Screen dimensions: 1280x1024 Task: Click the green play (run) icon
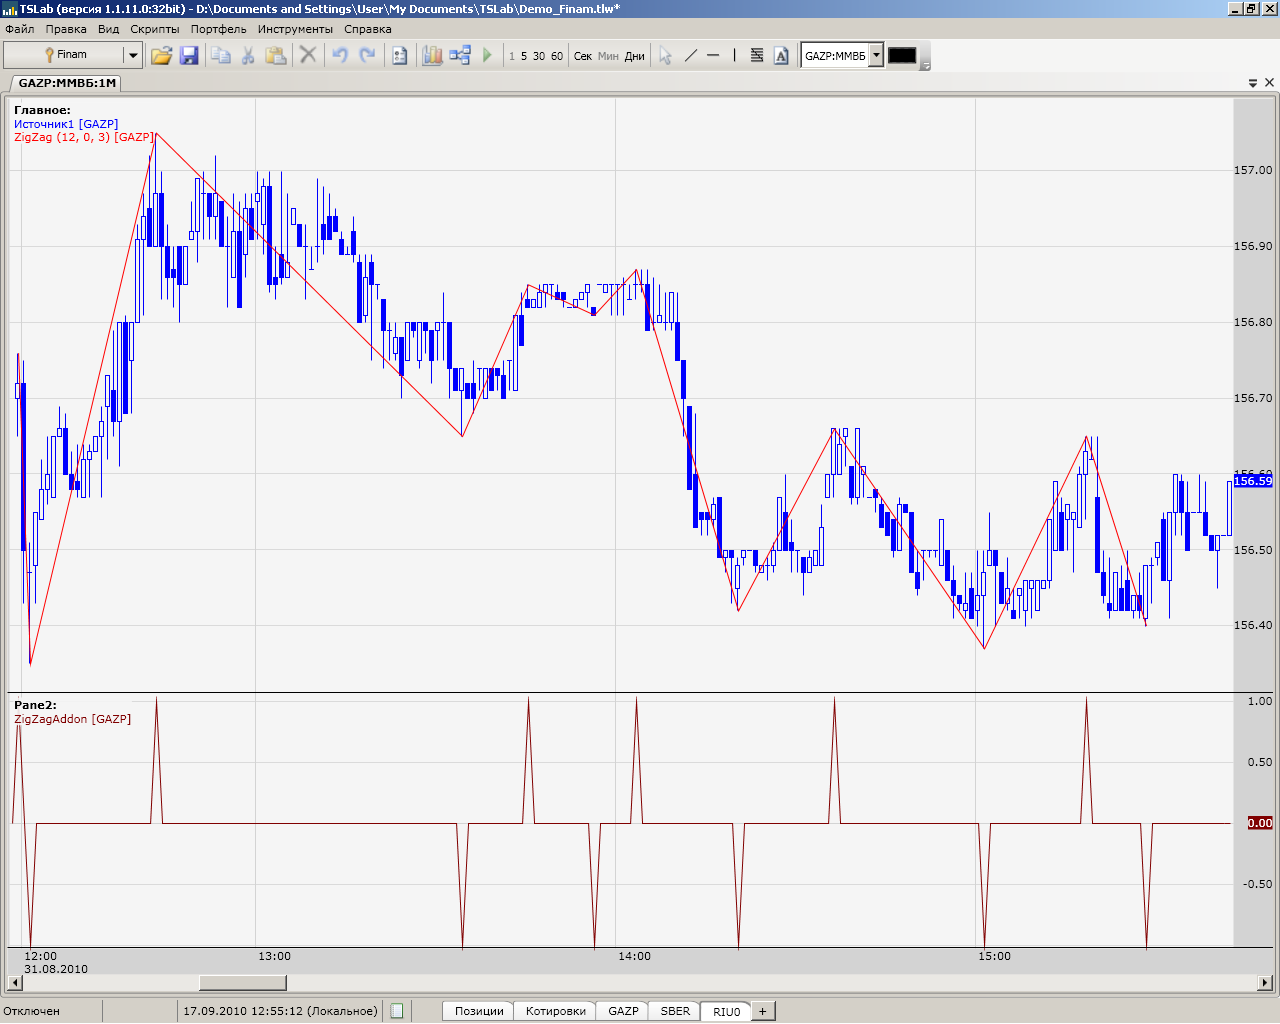488,56
